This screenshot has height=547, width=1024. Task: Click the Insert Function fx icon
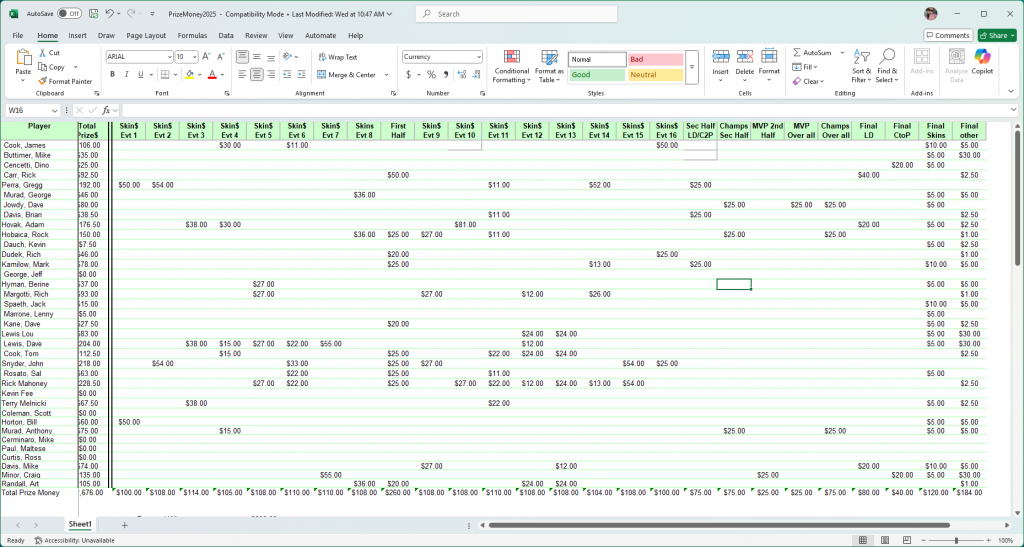click(x=106, y=110)
